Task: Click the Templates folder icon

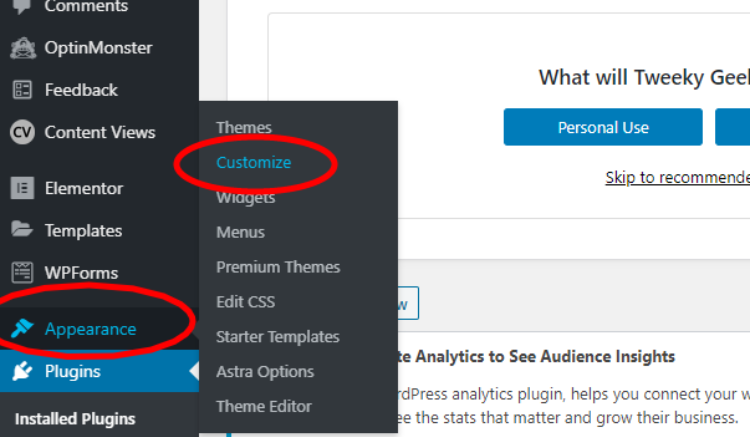Action: 22,229
